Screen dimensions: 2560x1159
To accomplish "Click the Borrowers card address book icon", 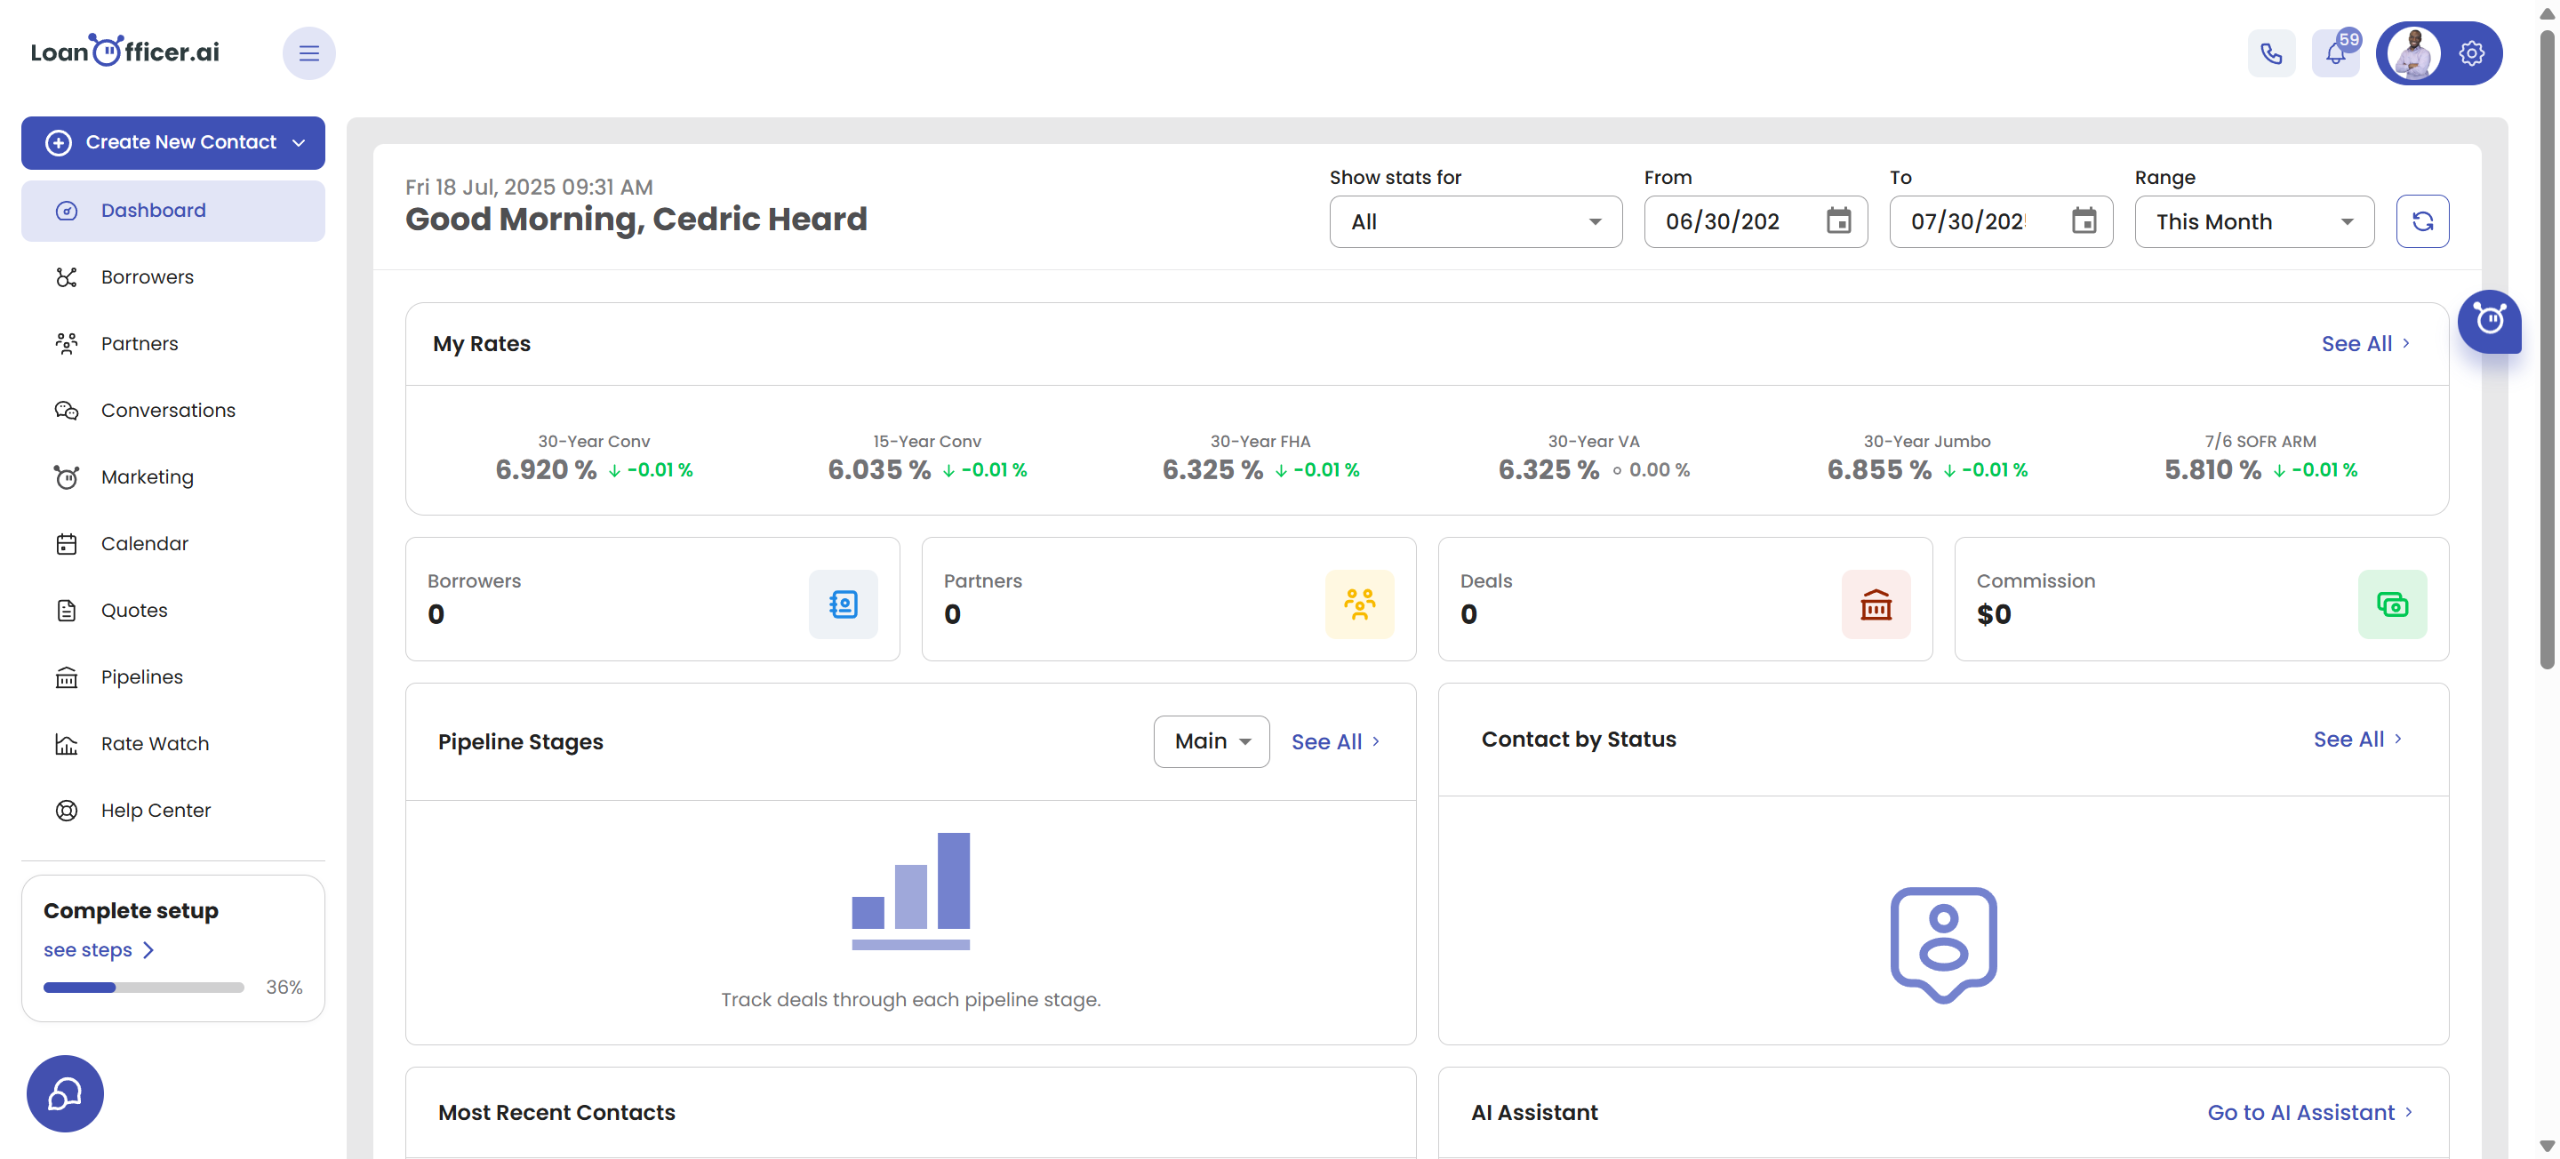I will pyautogui.click(x=842, y=604).
